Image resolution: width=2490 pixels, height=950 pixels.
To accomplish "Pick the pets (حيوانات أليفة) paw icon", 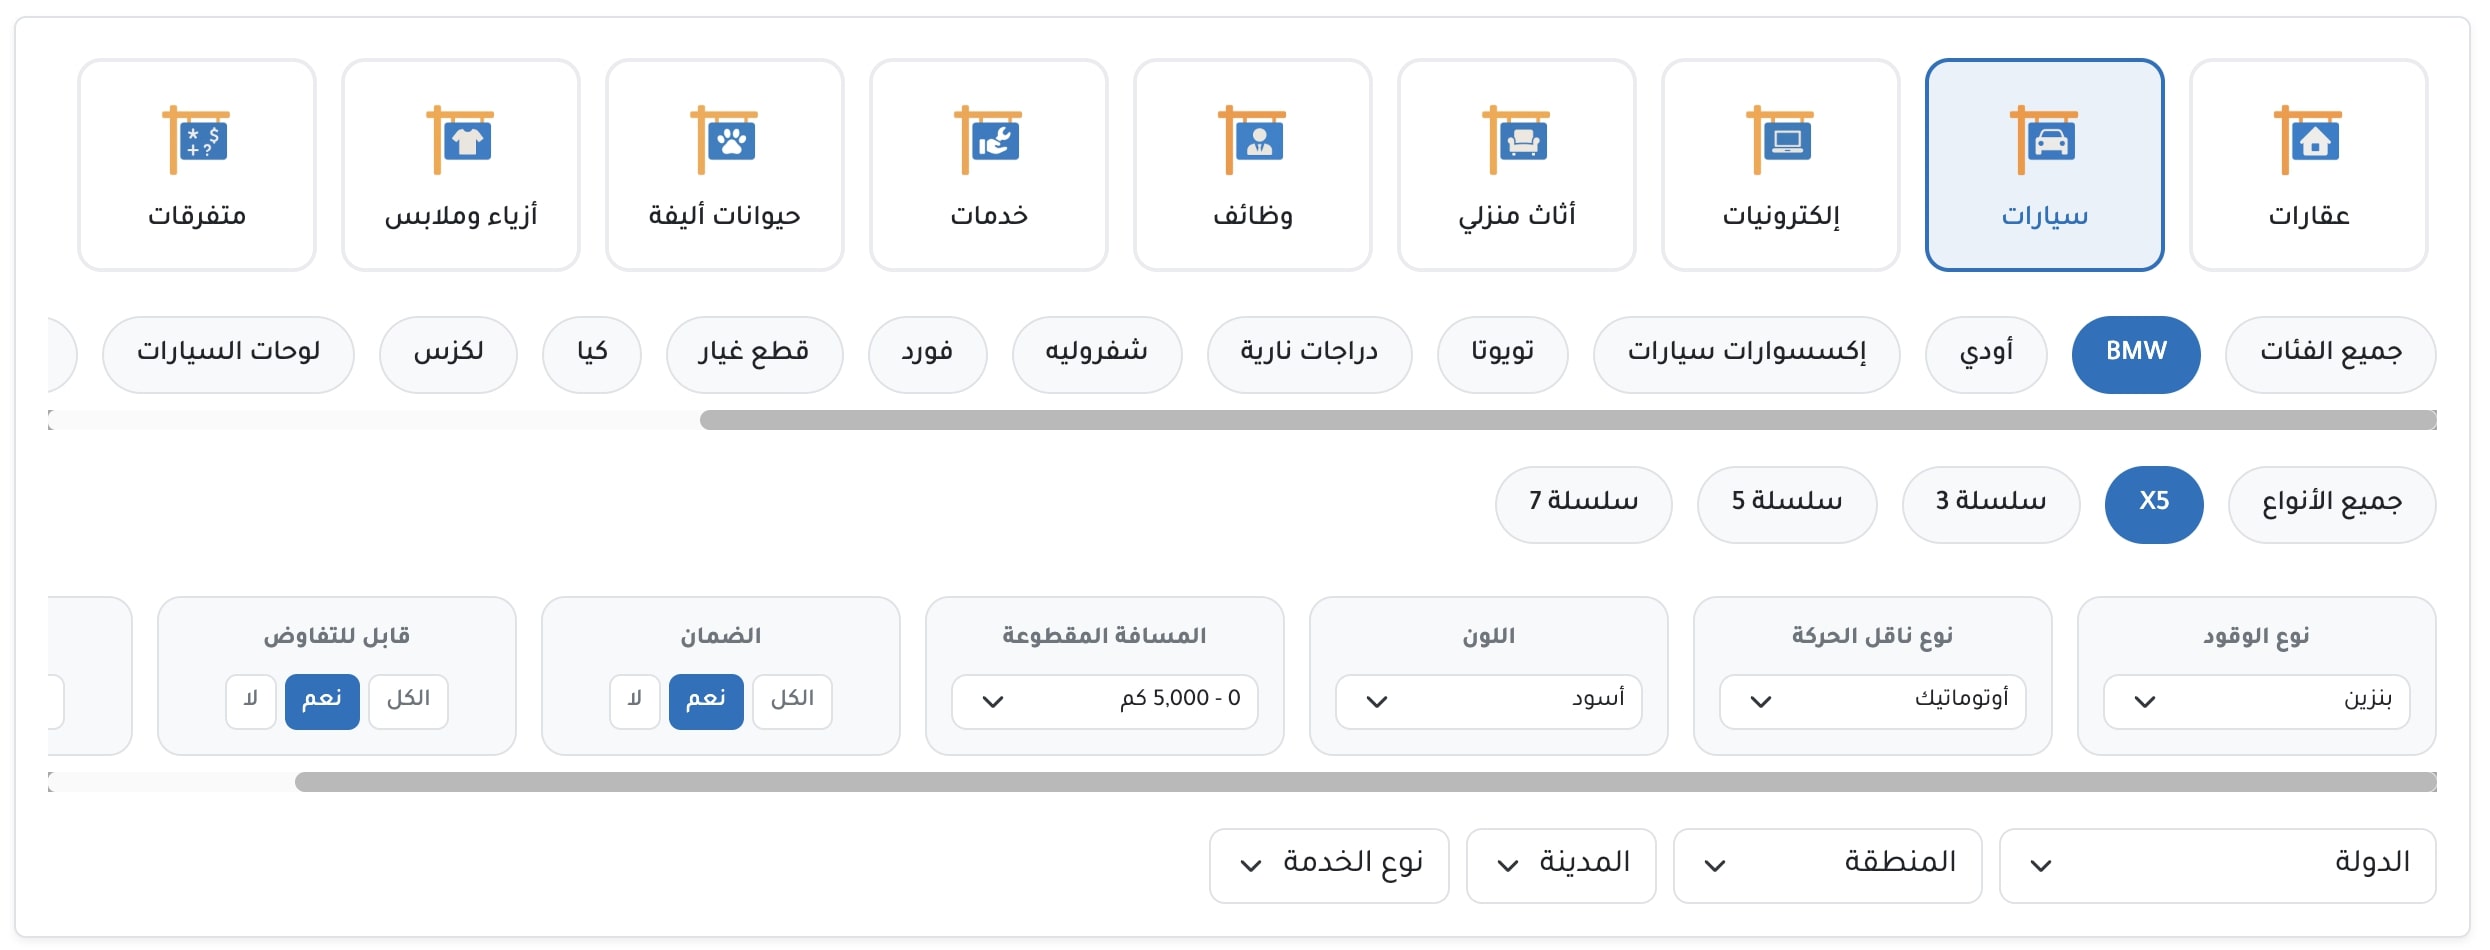I will (x=724, y=140).
